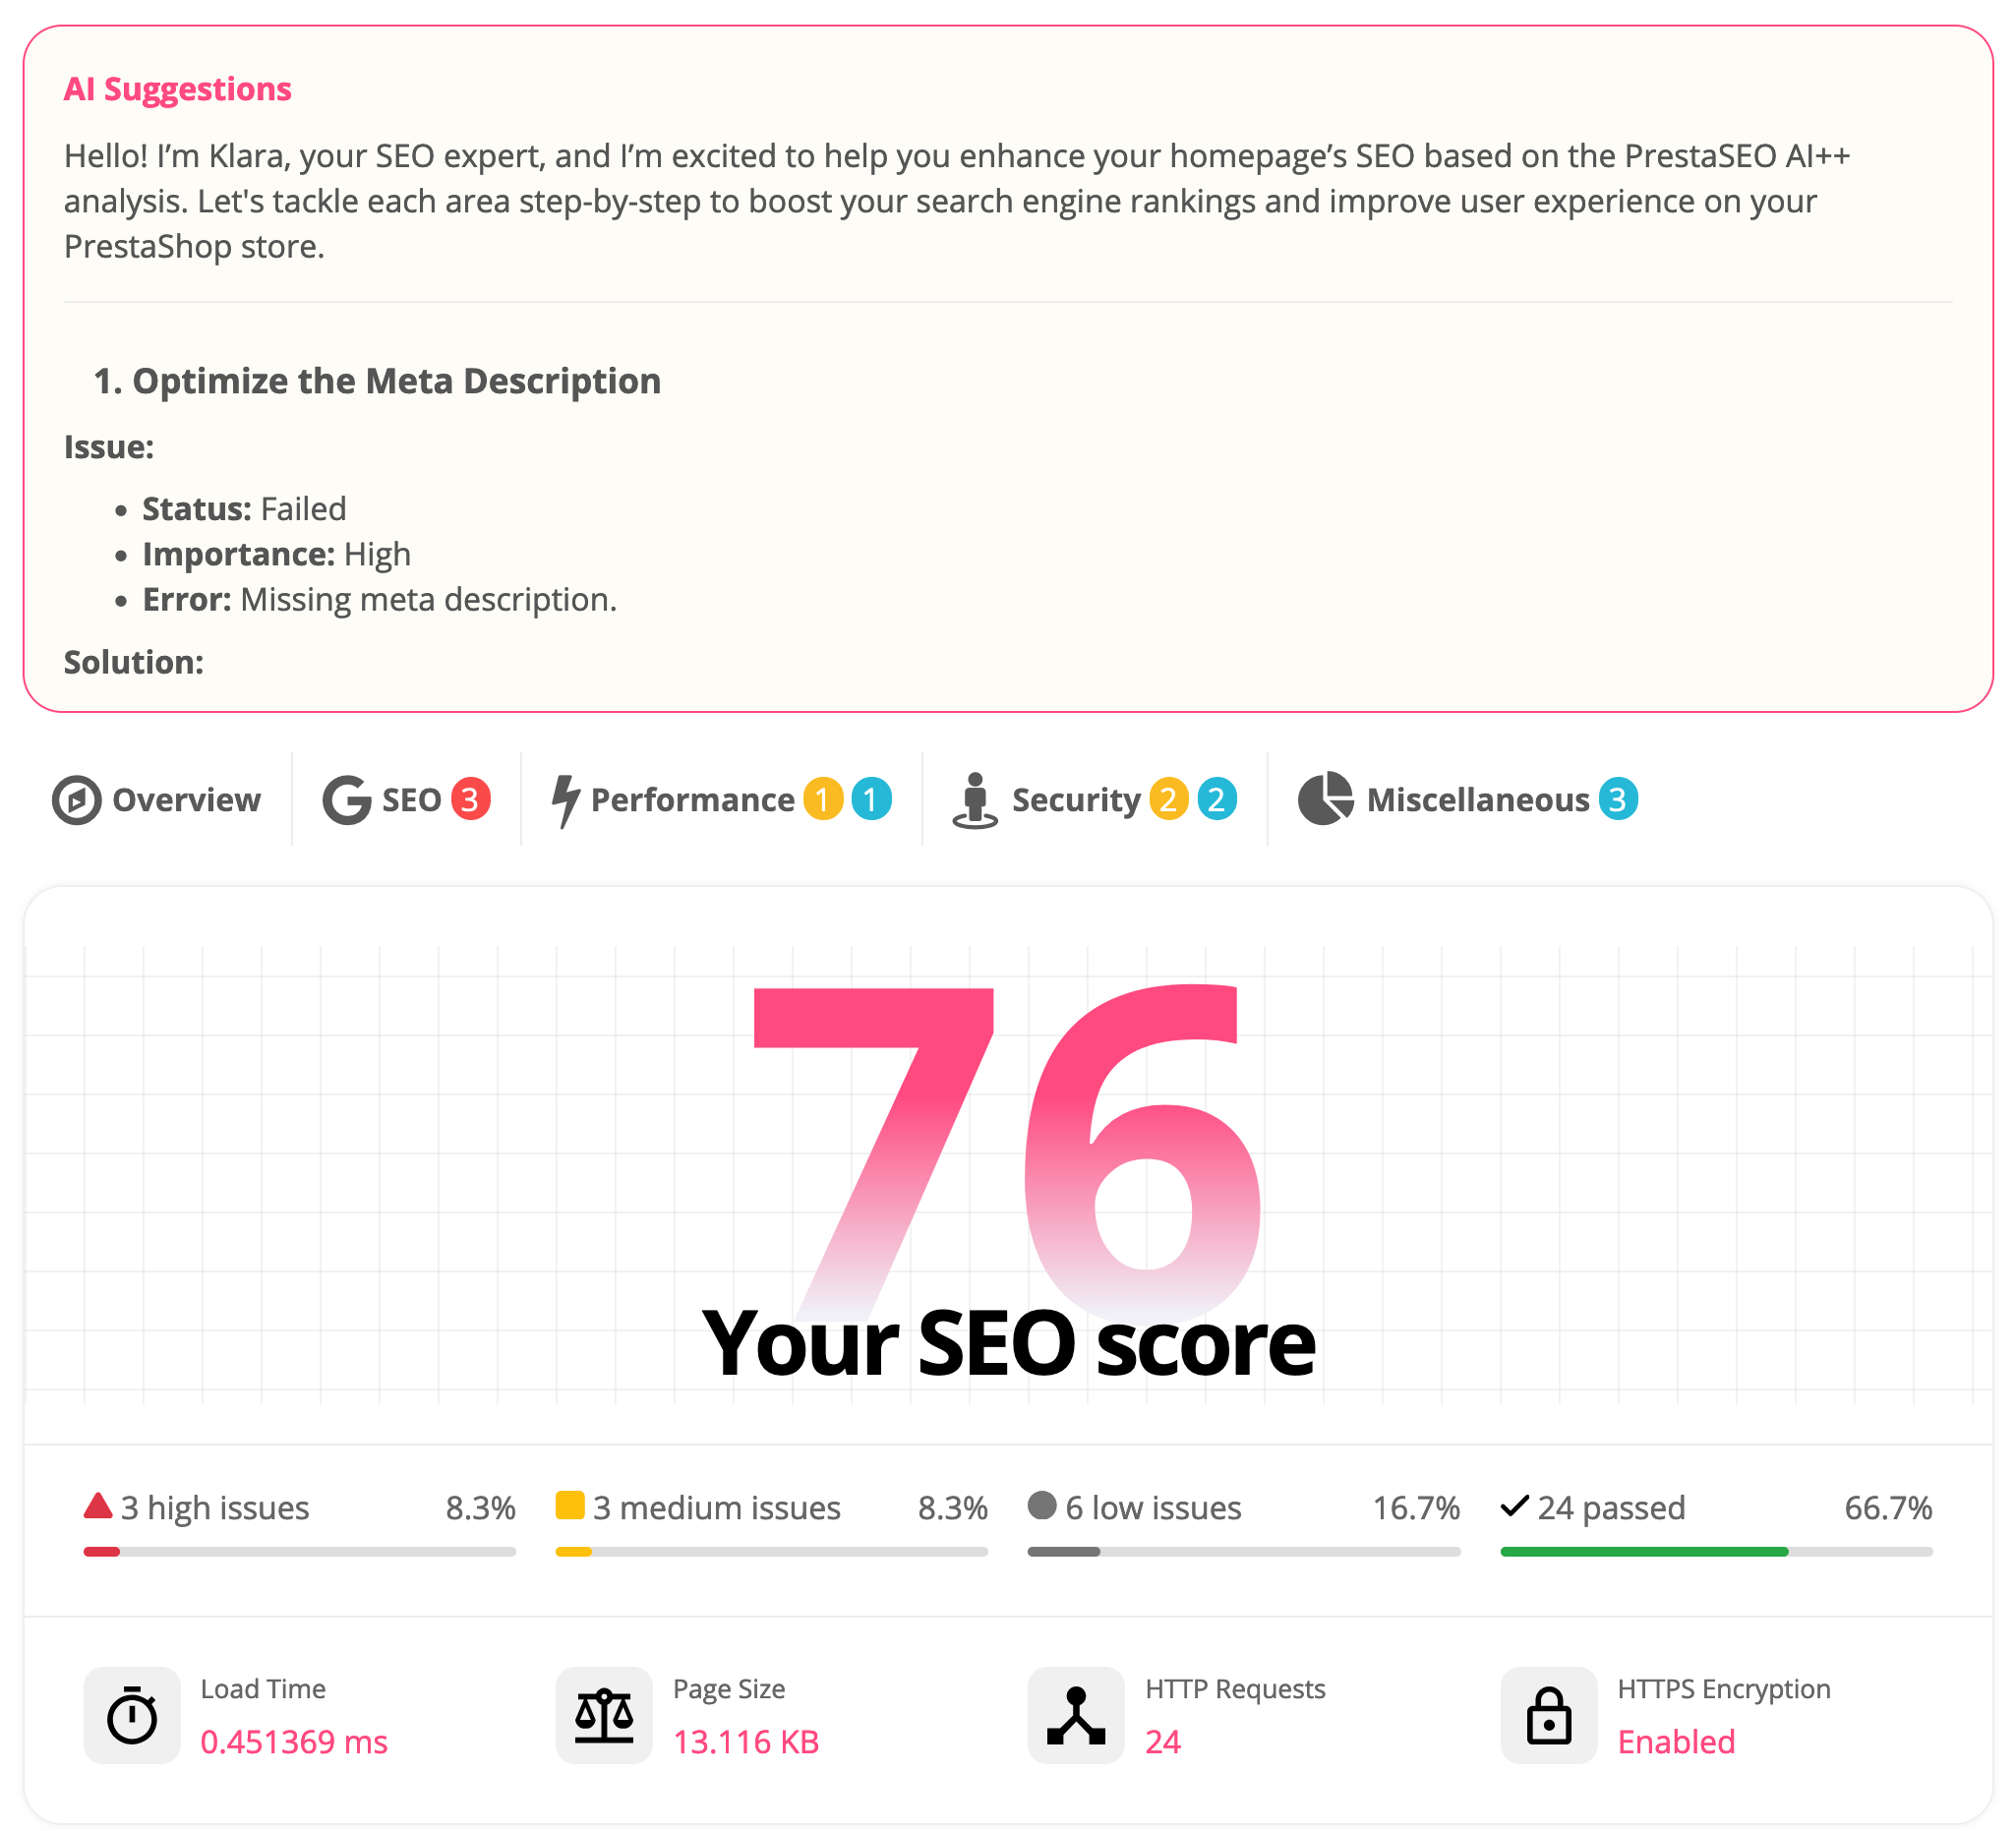
Task: Click the red badge showing 3 SEO issues
Action: click(x=473, y=798)
